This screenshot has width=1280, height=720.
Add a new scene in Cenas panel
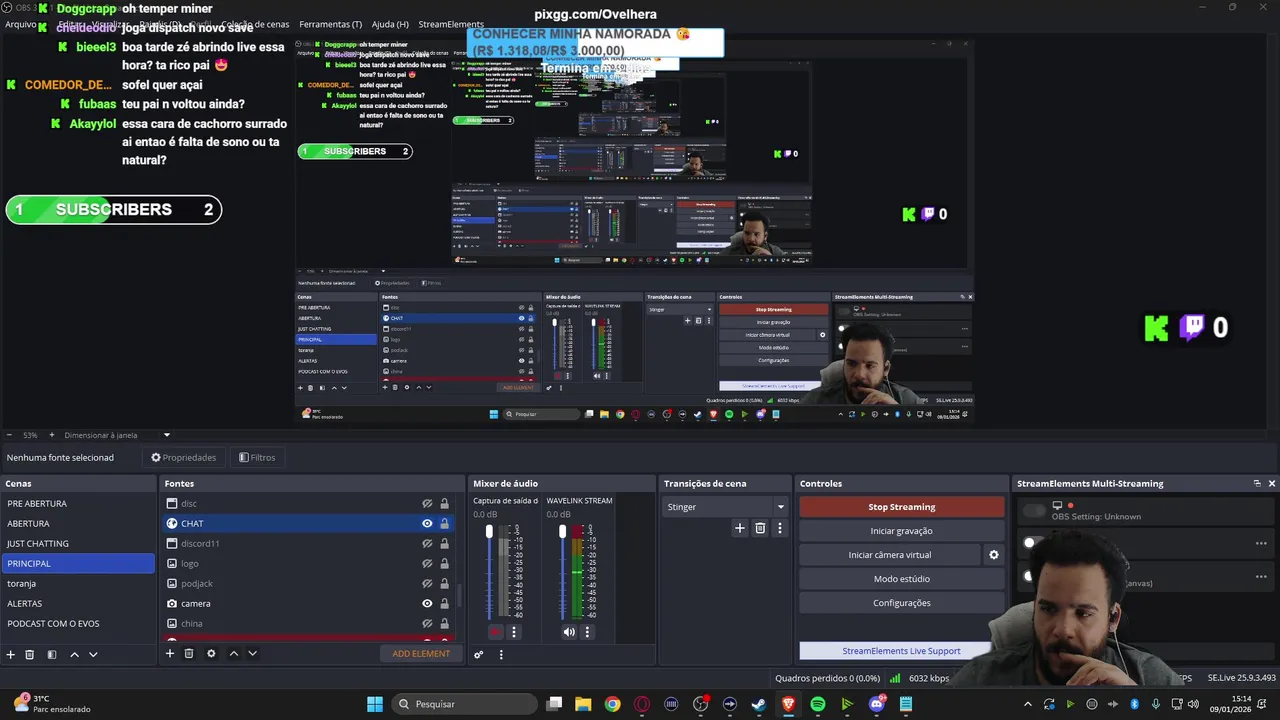pos(11,654)
